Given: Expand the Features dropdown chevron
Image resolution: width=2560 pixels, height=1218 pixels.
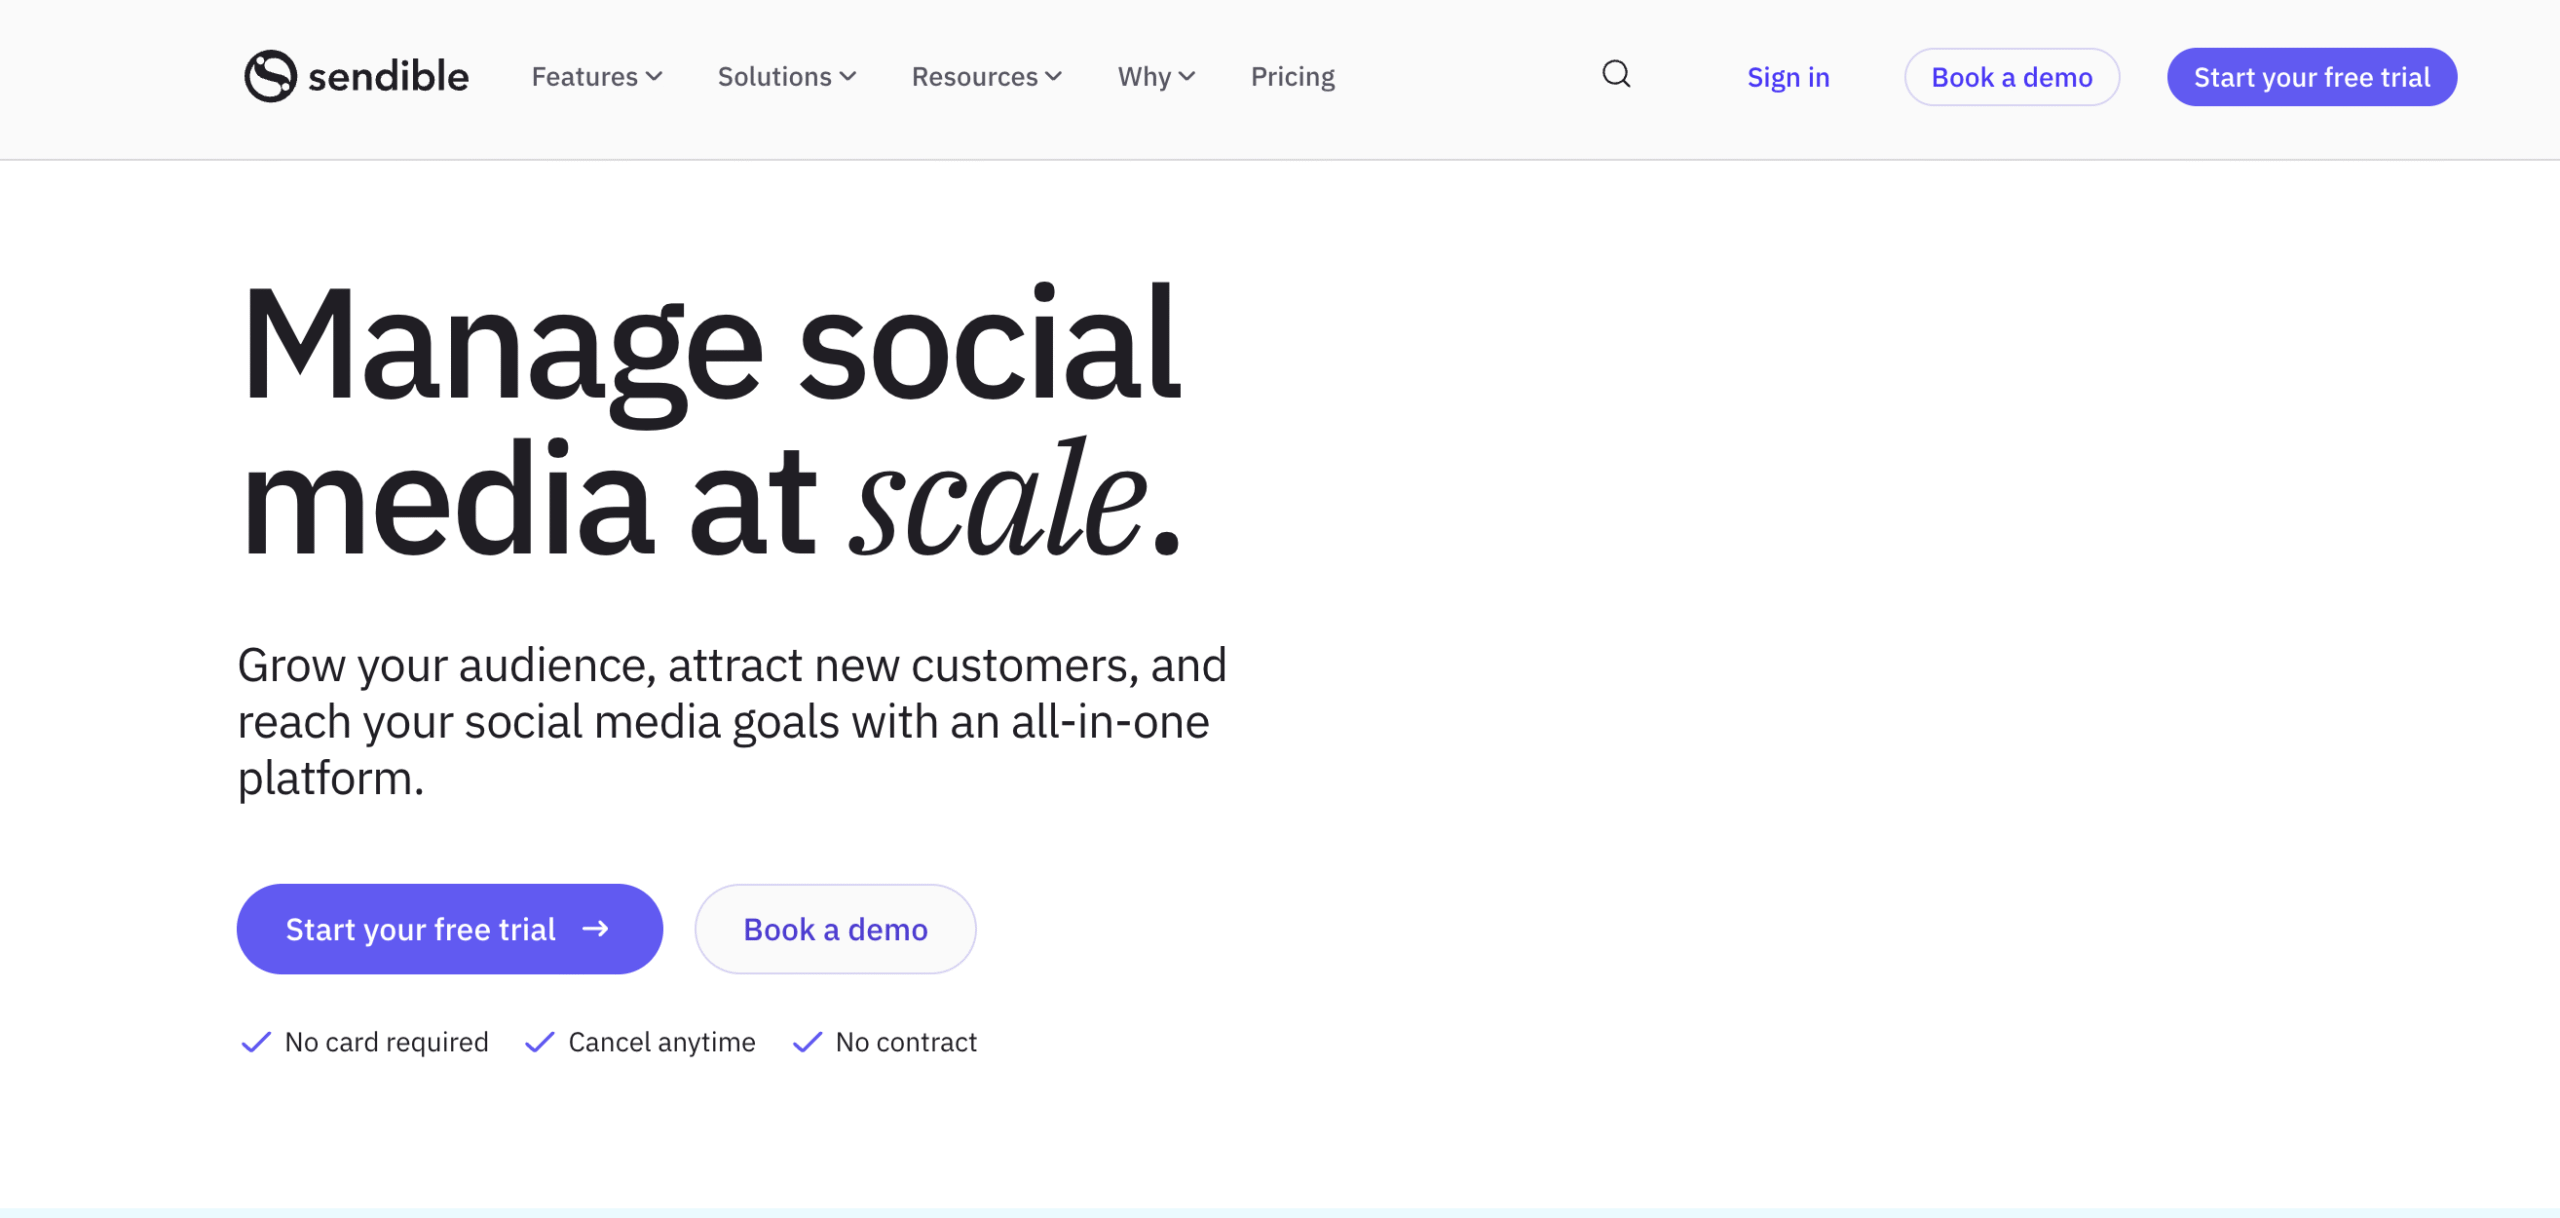Looking at the screenshot, I should 655,77.
